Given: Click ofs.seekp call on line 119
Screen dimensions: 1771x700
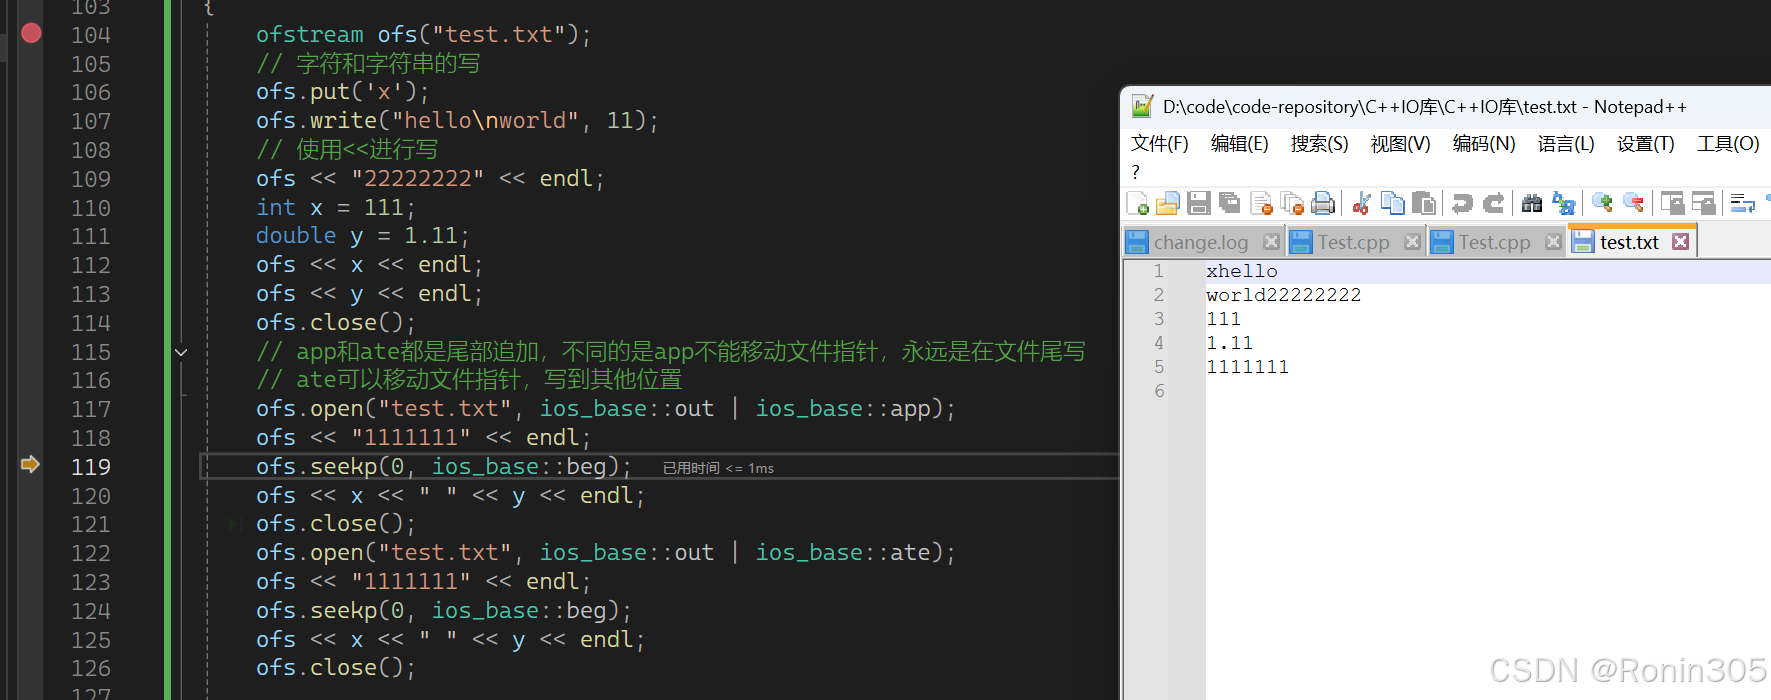Looking at the screenshot, I should 444,467.
